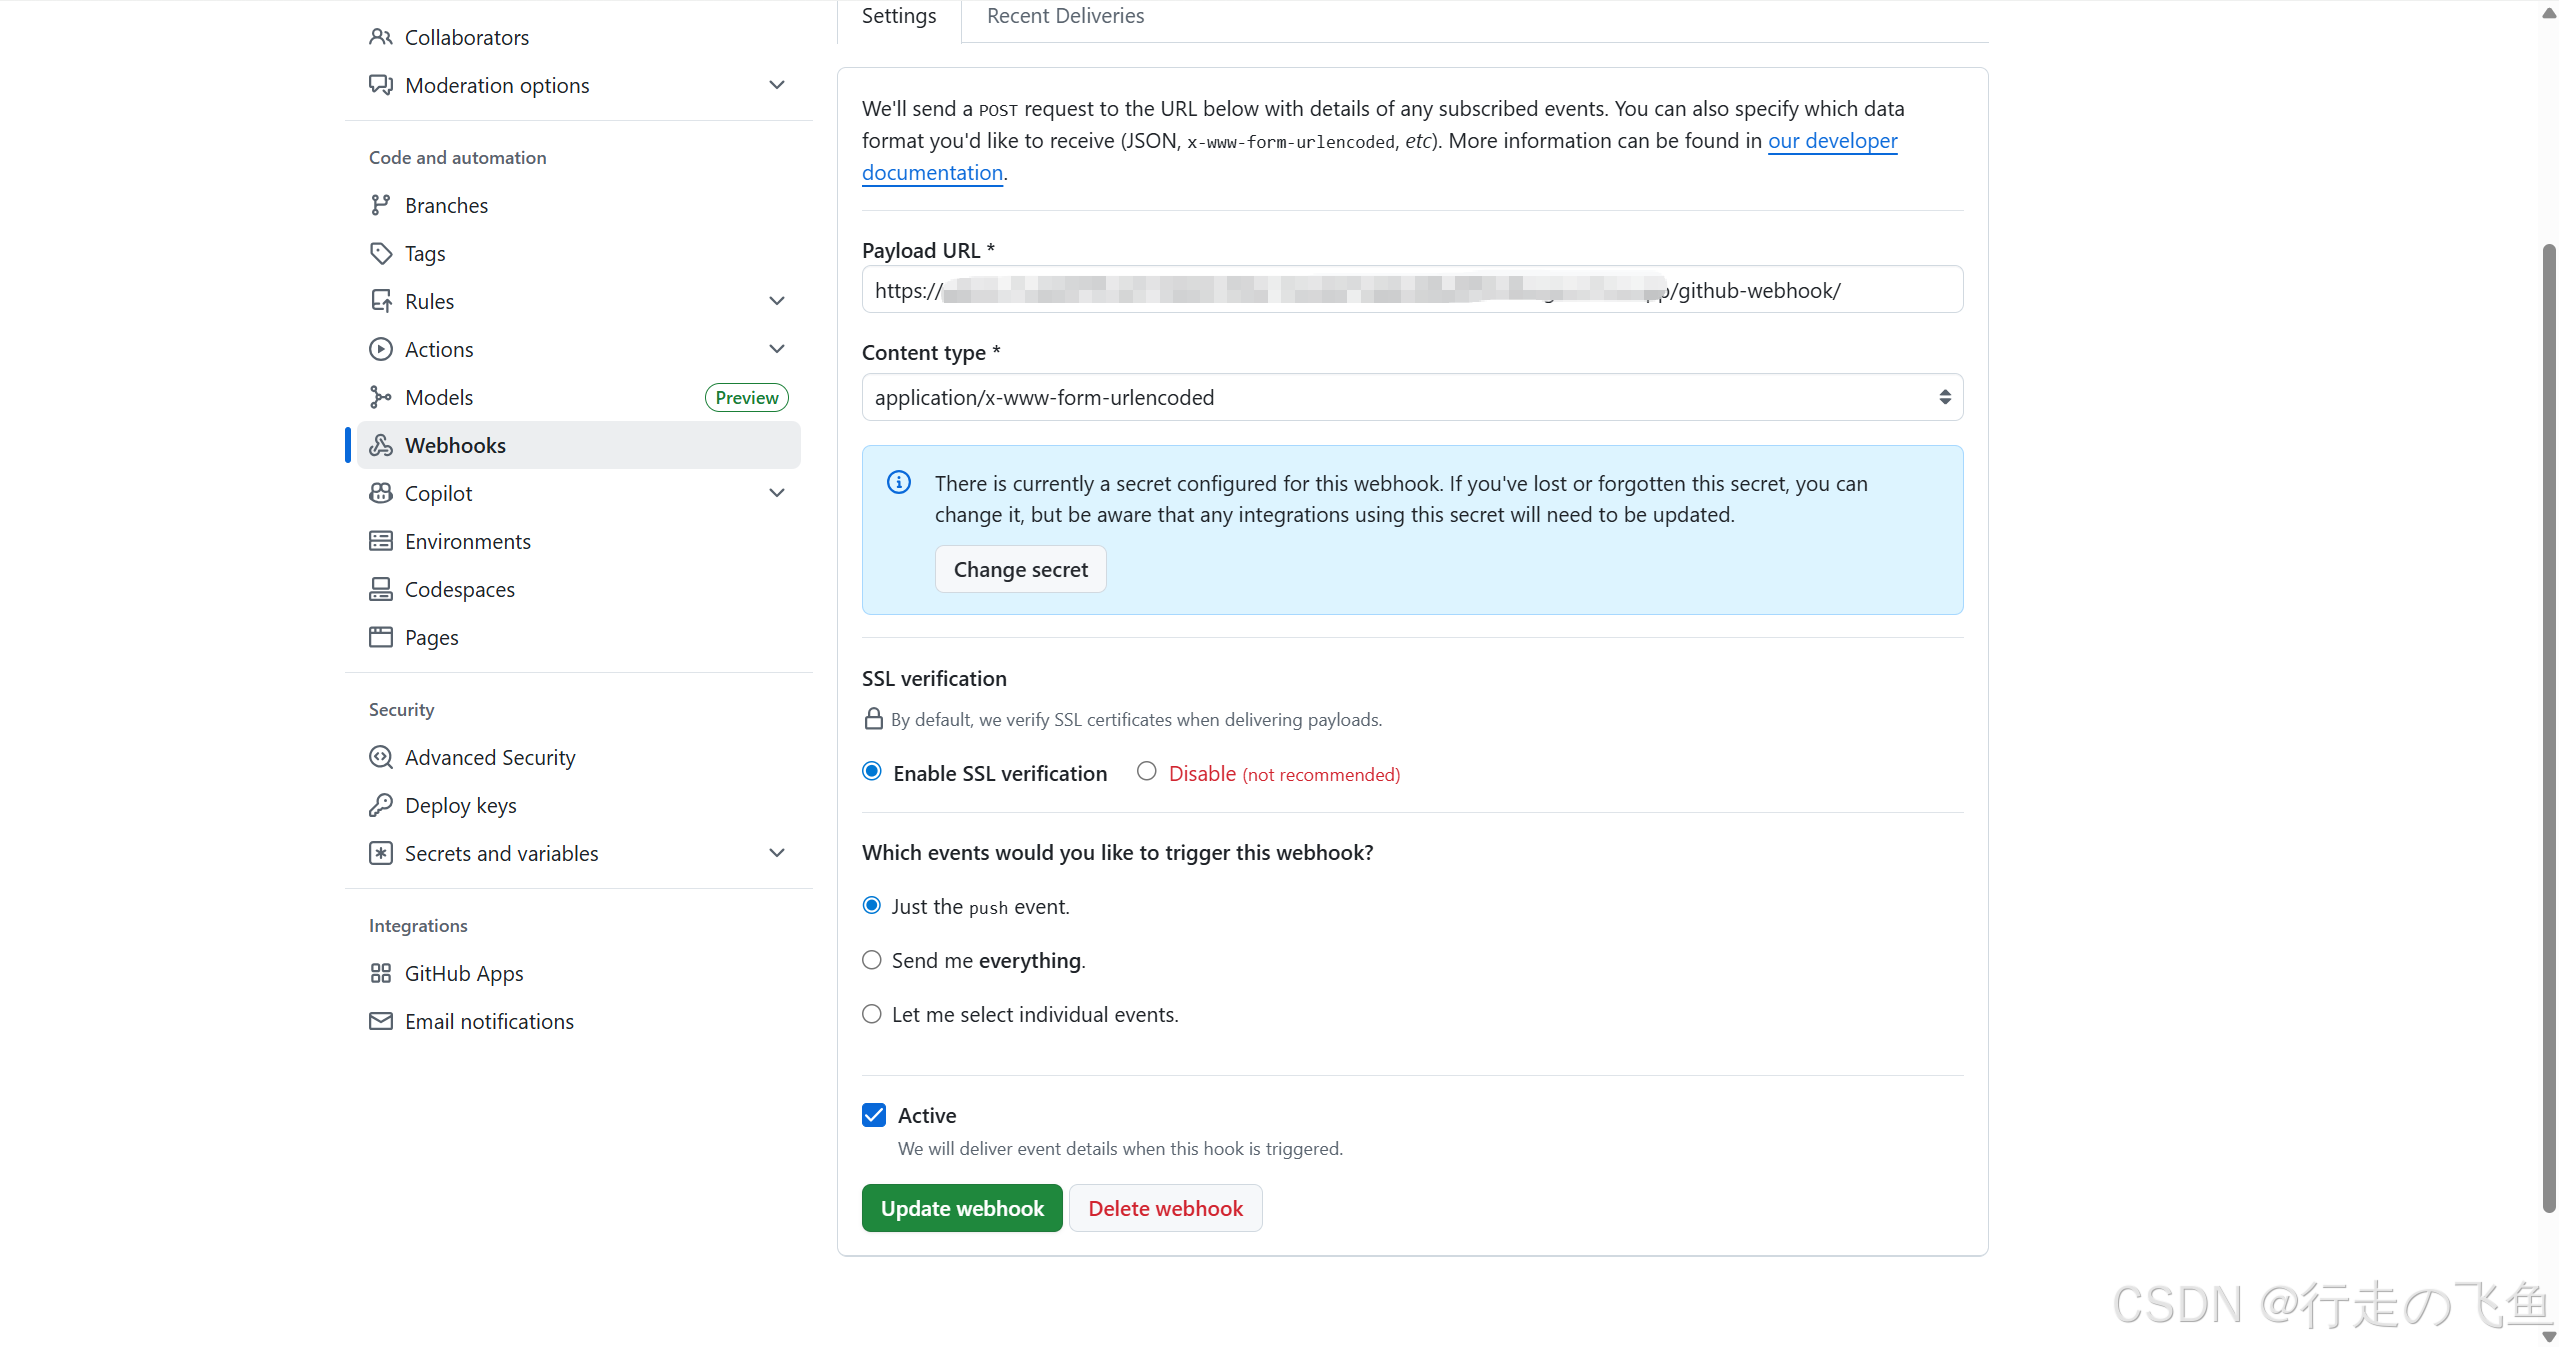Viewport: 2559px width, 1347px height.
Task: Uncheck the Active checkbox
Action: 874,1115
